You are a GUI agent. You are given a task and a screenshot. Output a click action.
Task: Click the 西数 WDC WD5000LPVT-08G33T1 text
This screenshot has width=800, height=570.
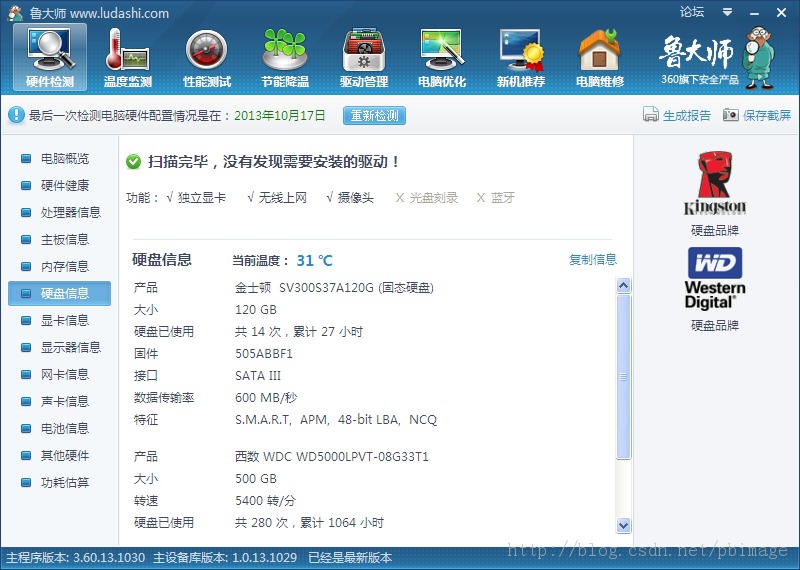coord(332,456)
